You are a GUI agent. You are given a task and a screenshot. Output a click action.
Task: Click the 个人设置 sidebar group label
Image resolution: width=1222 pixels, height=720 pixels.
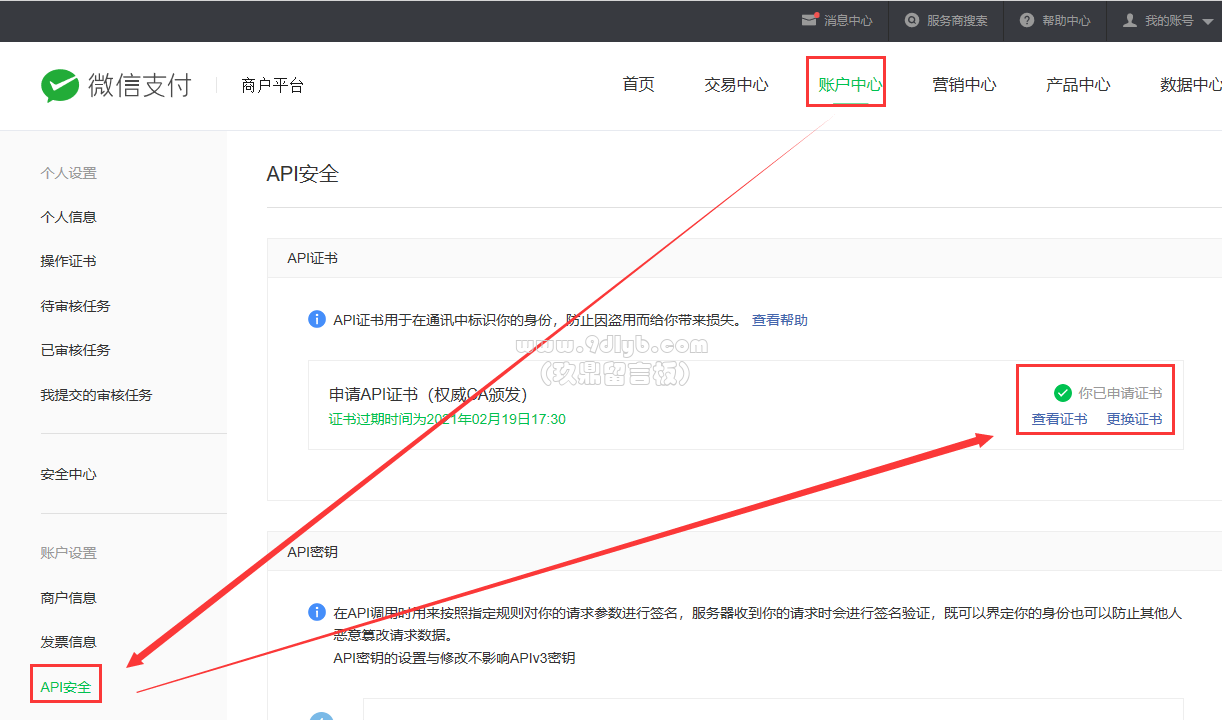tap(68, 173)
